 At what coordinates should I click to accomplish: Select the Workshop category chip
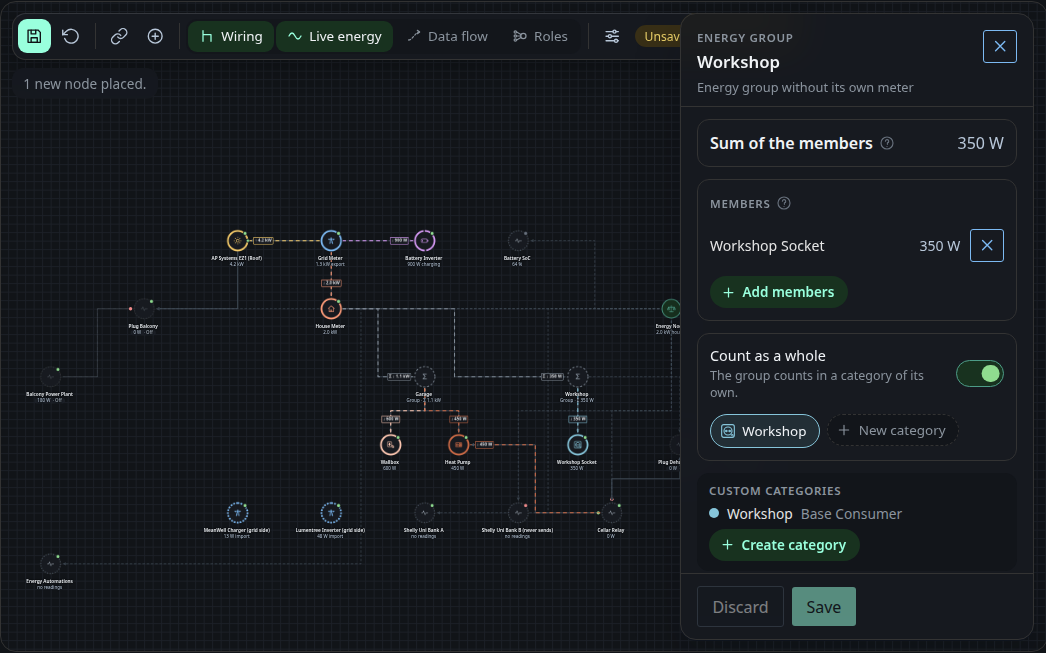764,431
